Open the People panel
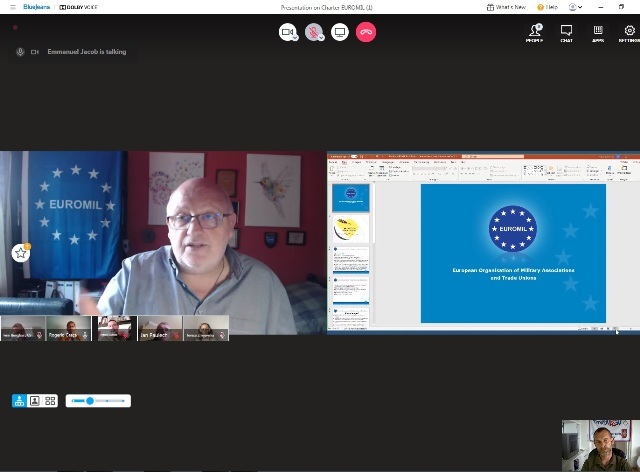Screen dimensions: 640x472 coord(535,32)
